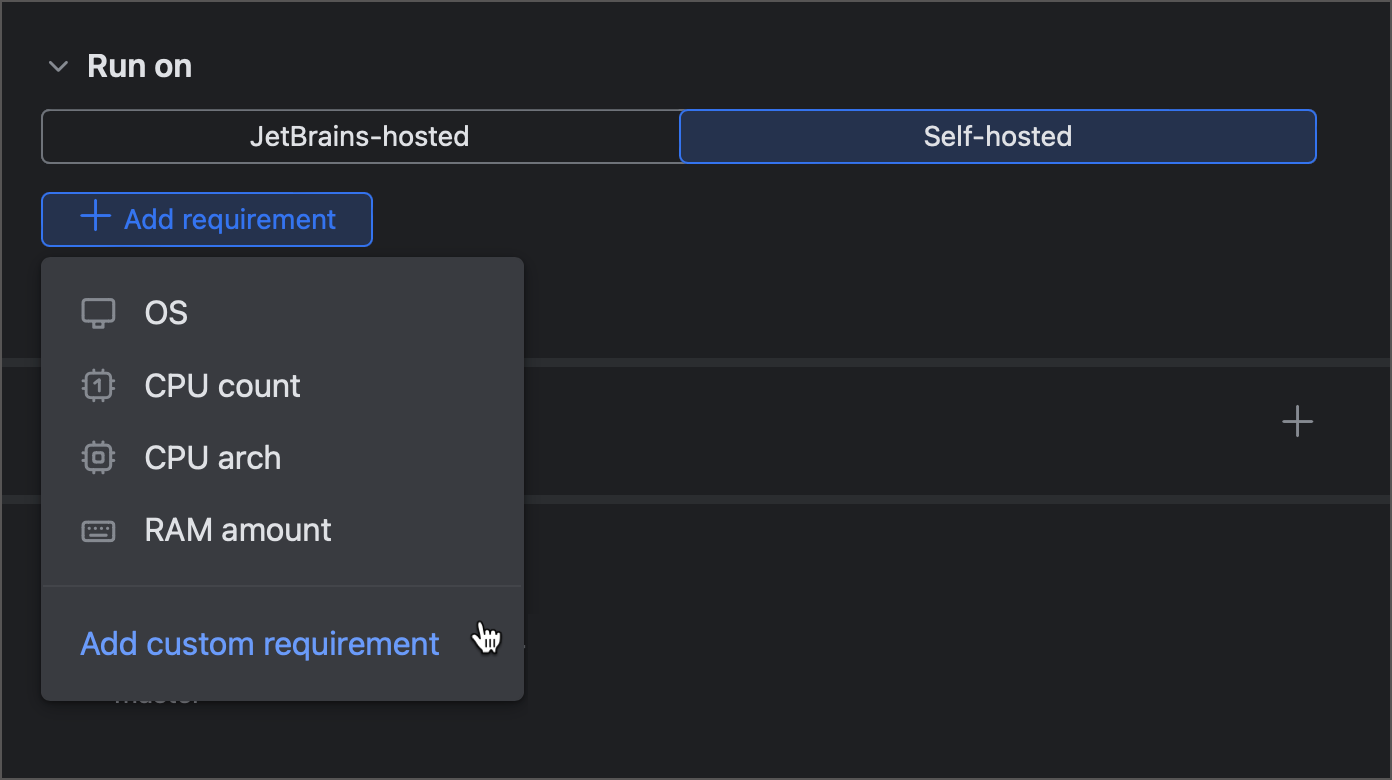Screen dimensions: 1392x780
Task: Select CPU count from the menu
Action: pos(222,385)
